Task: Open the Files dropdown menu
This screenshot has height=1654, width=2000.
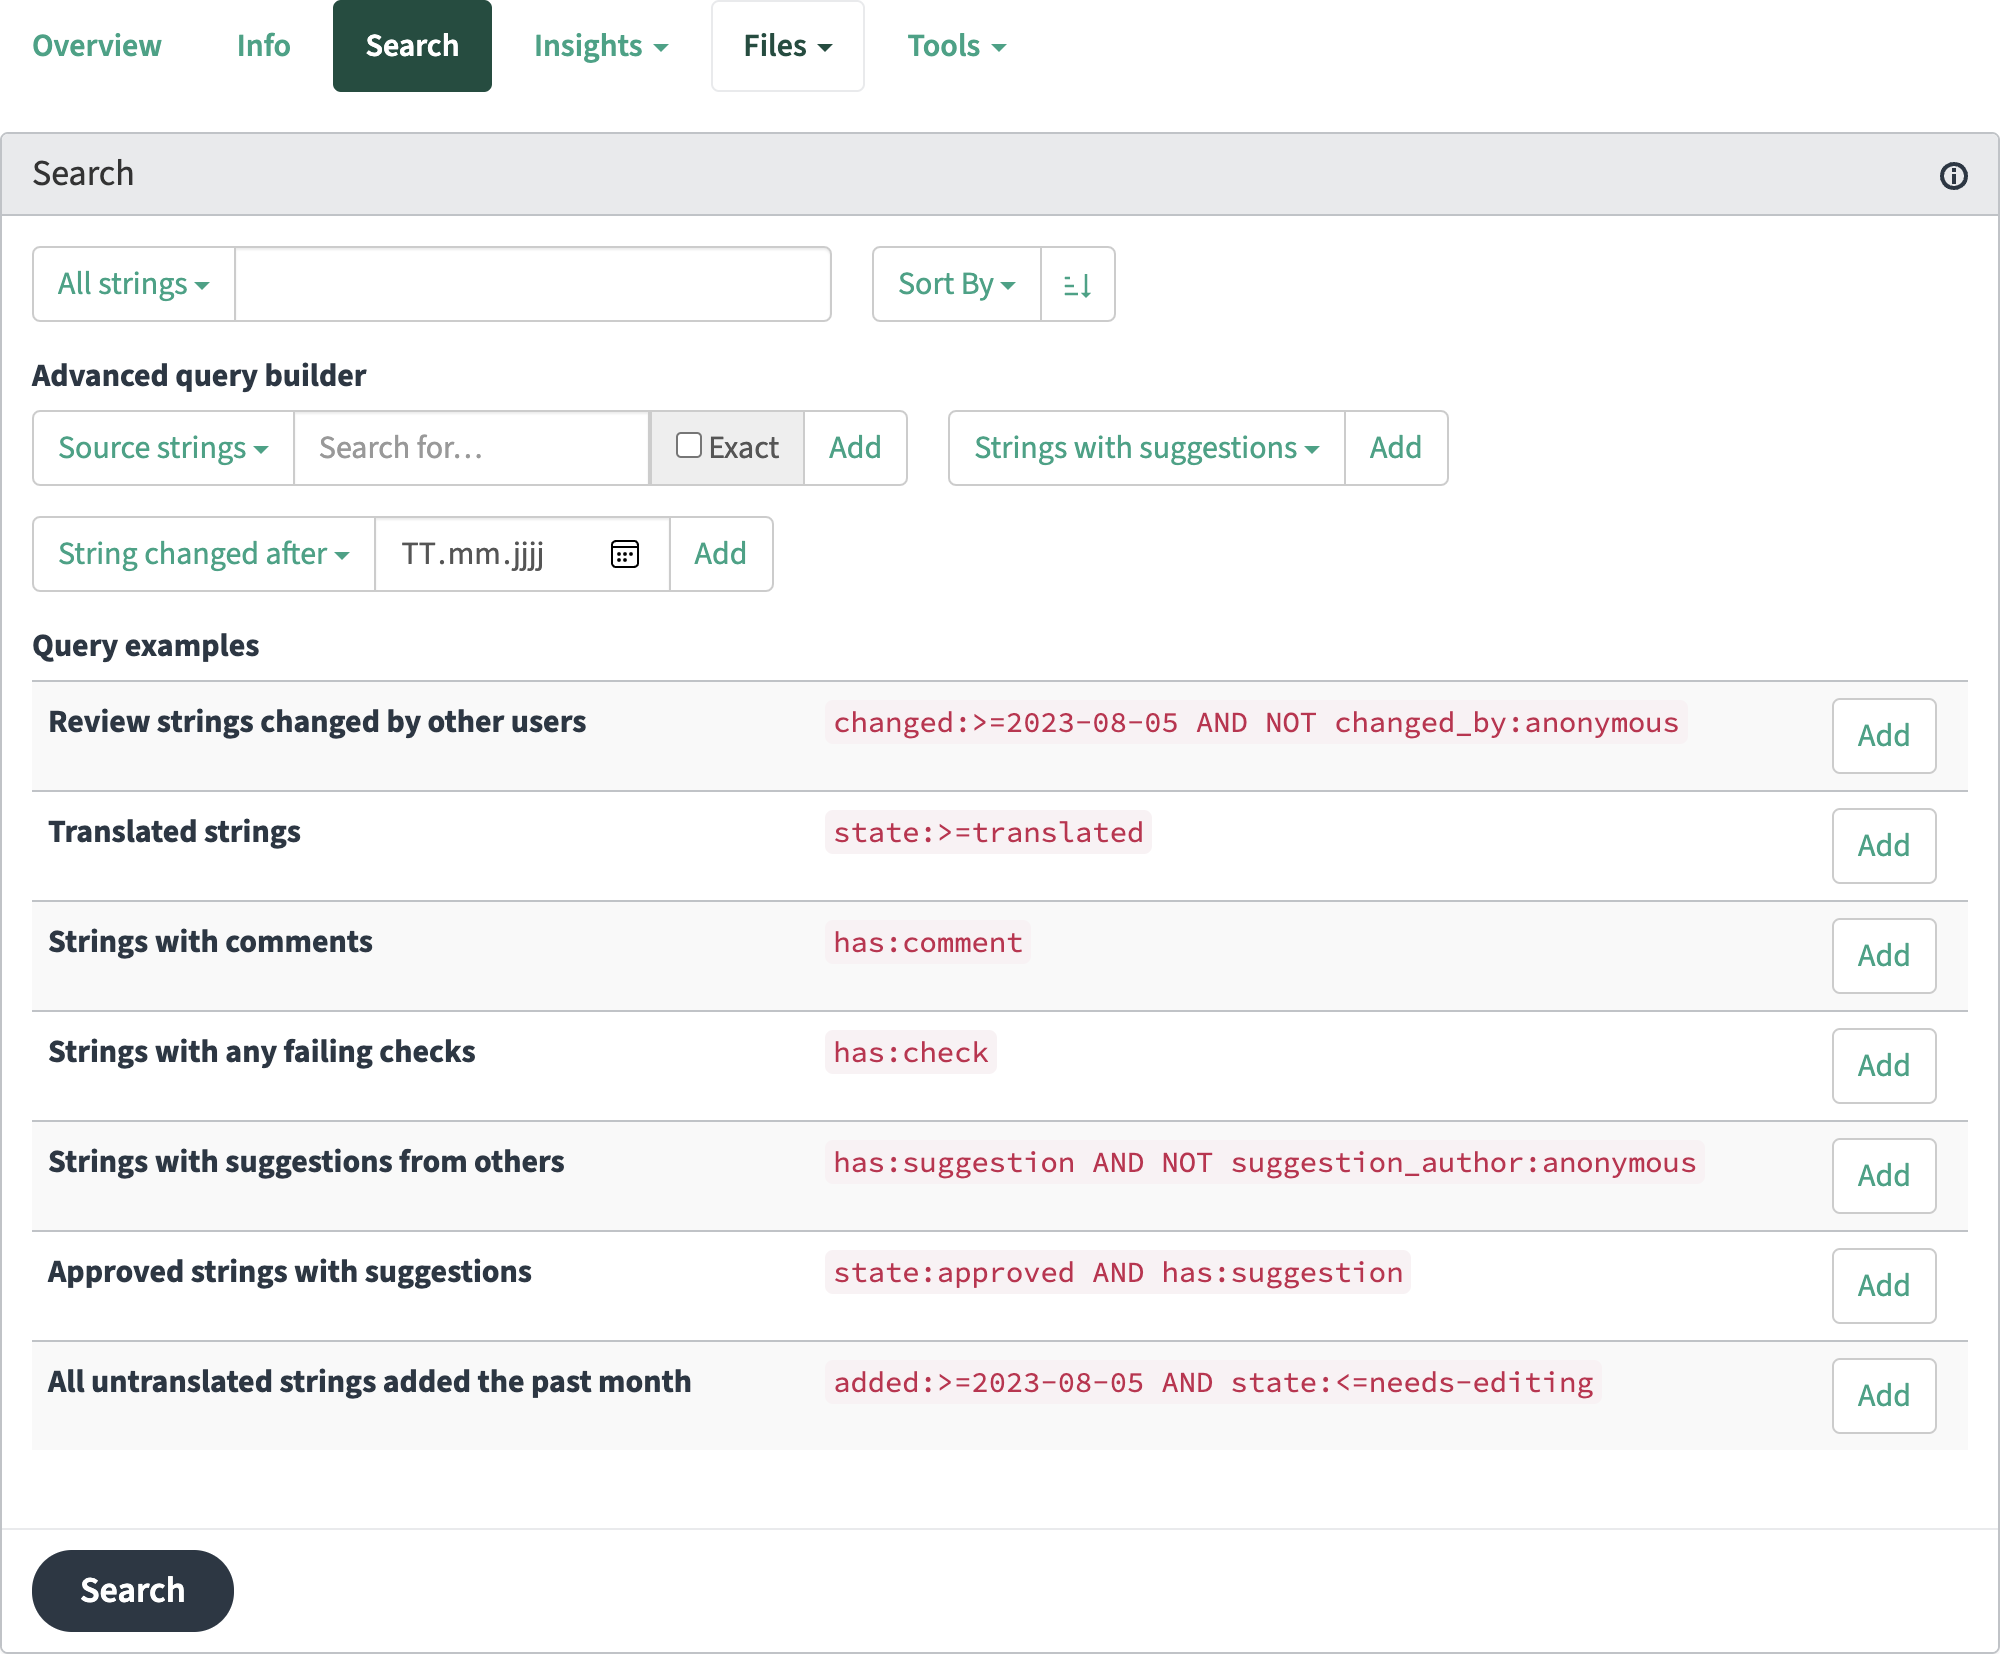Action: pyautogui.click(x=788, y=46)
